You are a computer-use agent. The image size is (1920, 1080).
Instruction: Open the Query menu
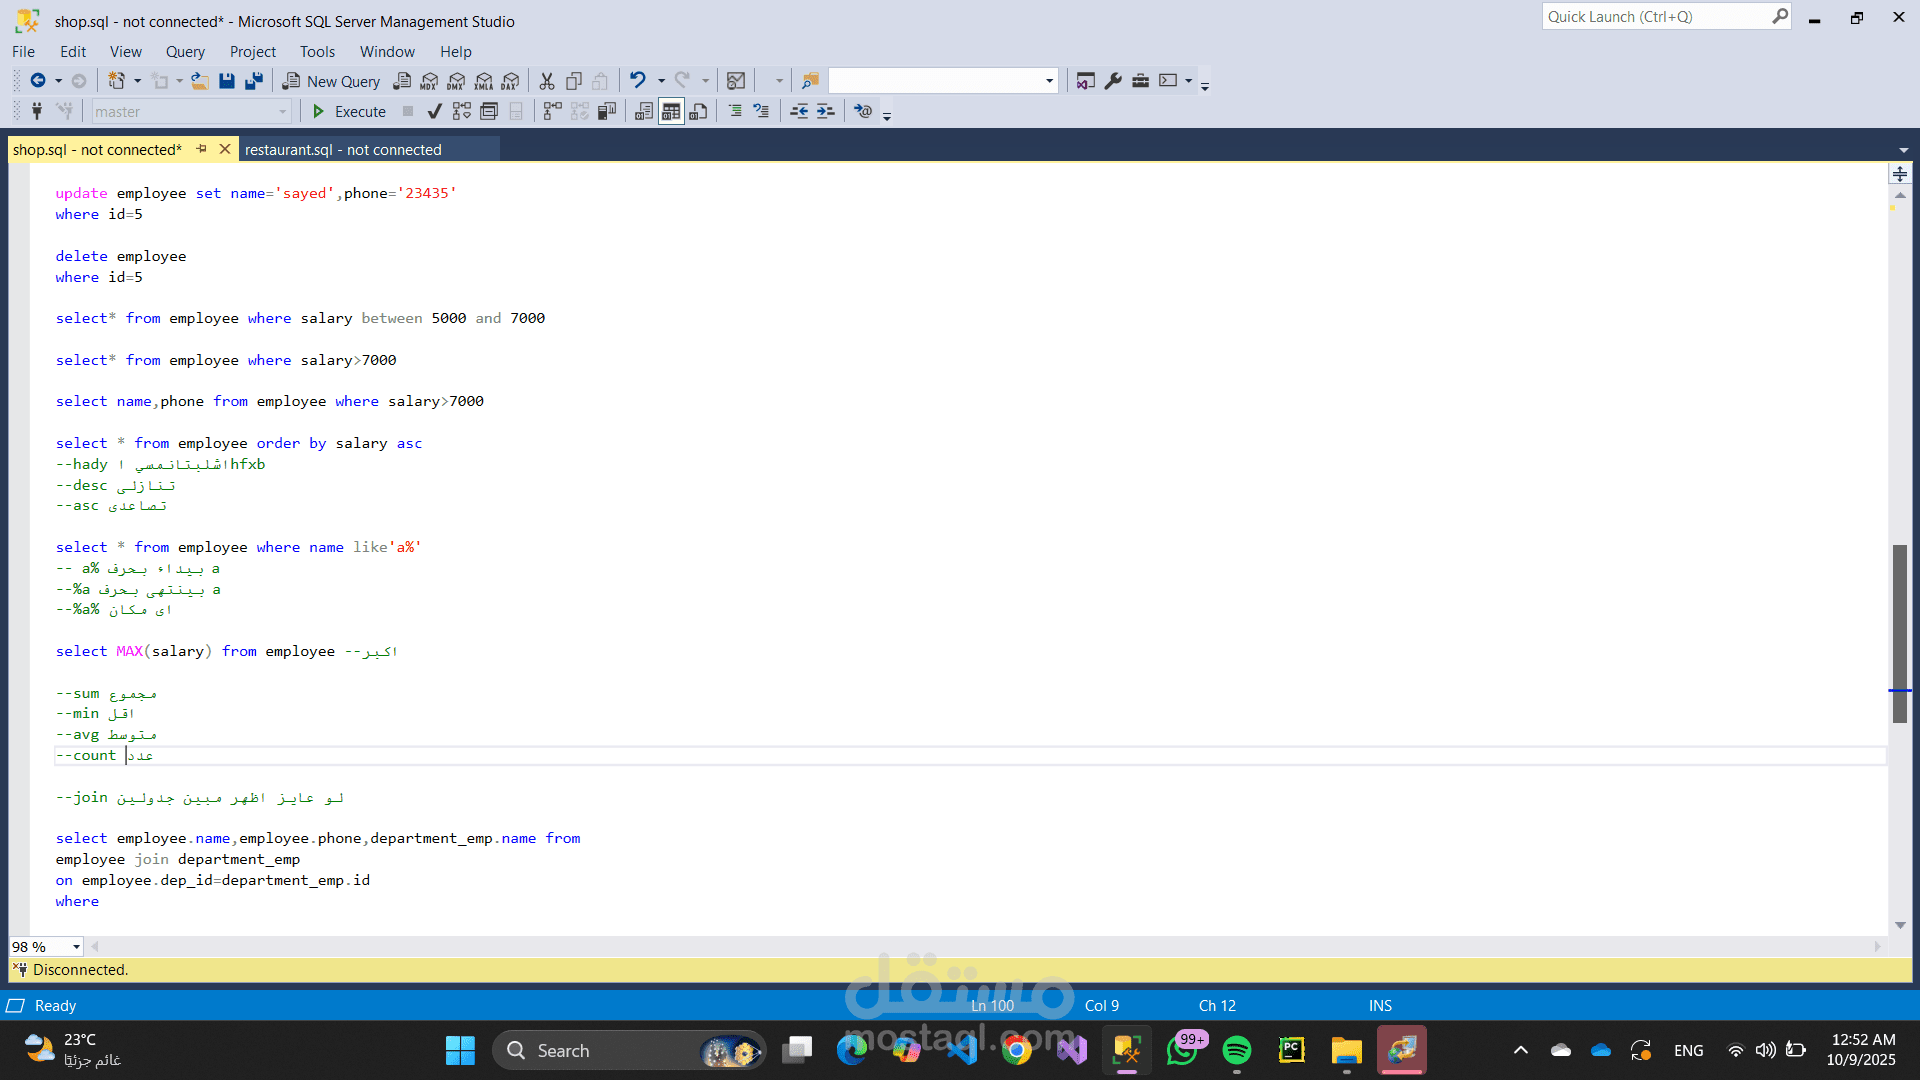pyautogui.click(x=185, y=51)
